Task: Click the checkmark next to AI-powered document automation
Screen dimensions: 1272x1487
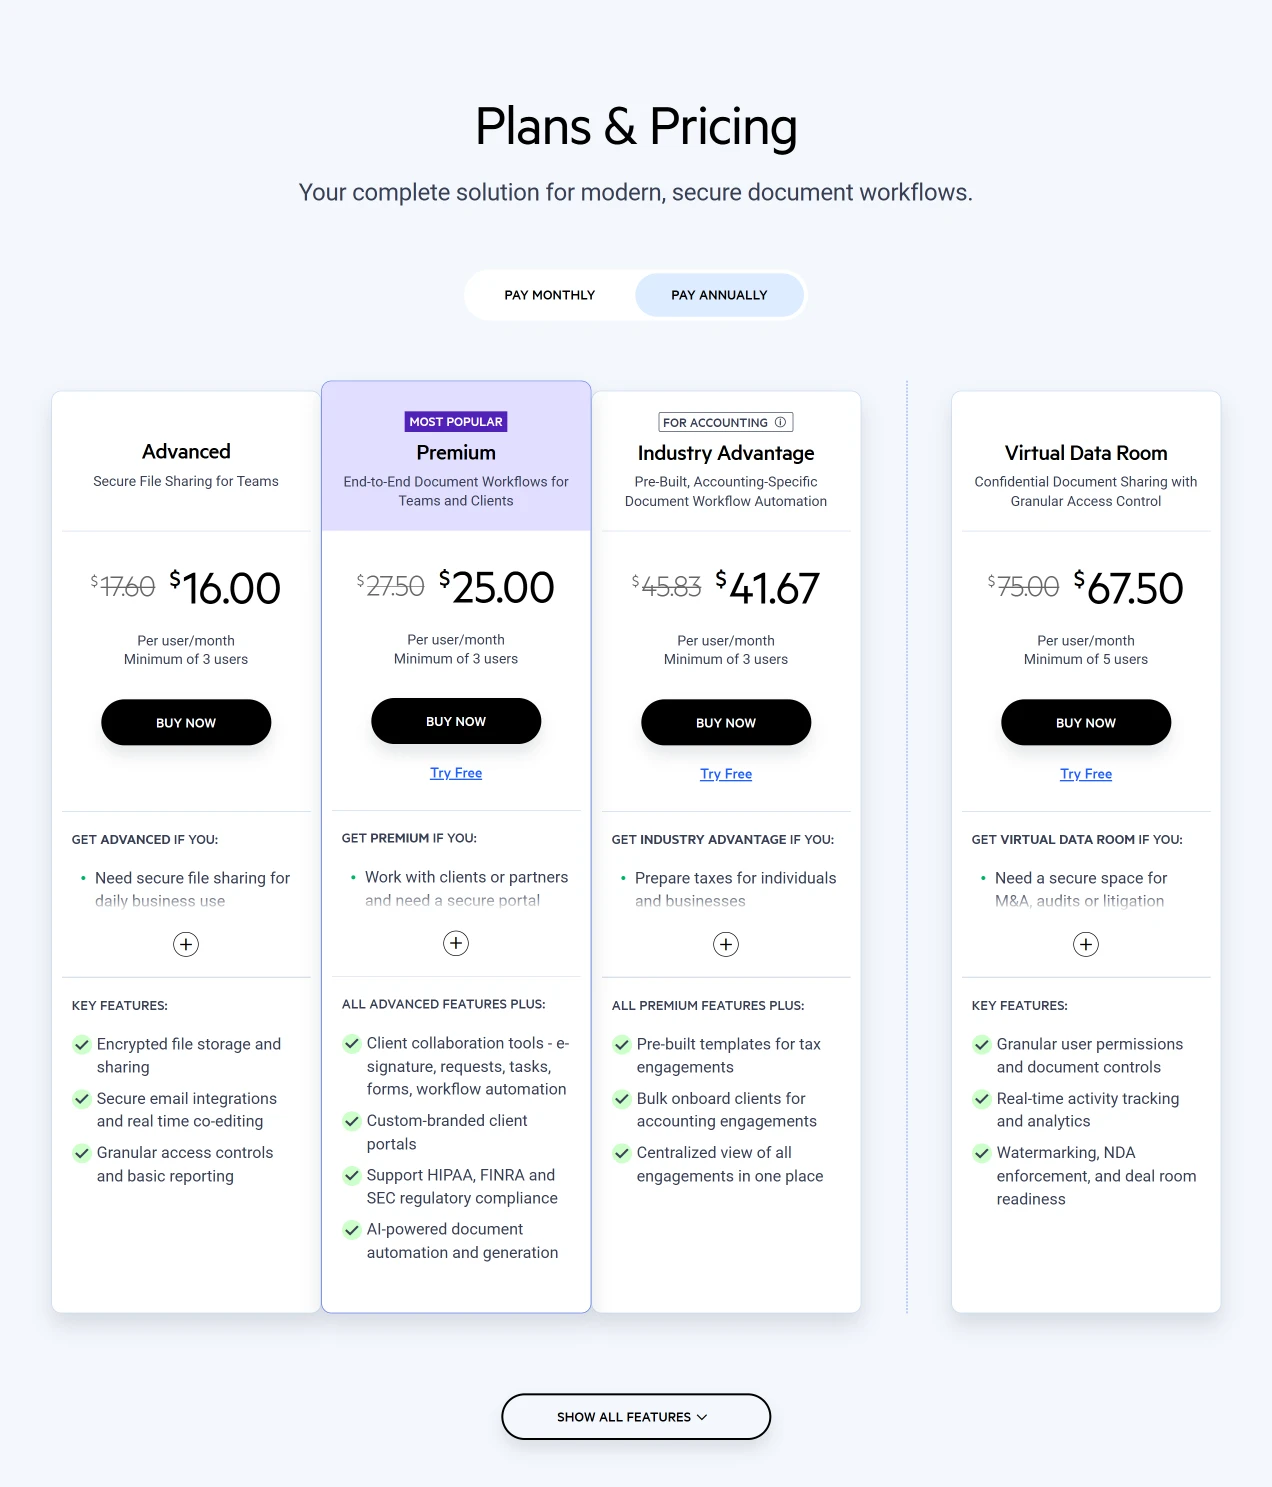Action: pyautogui.click(x=352, y=1229)
